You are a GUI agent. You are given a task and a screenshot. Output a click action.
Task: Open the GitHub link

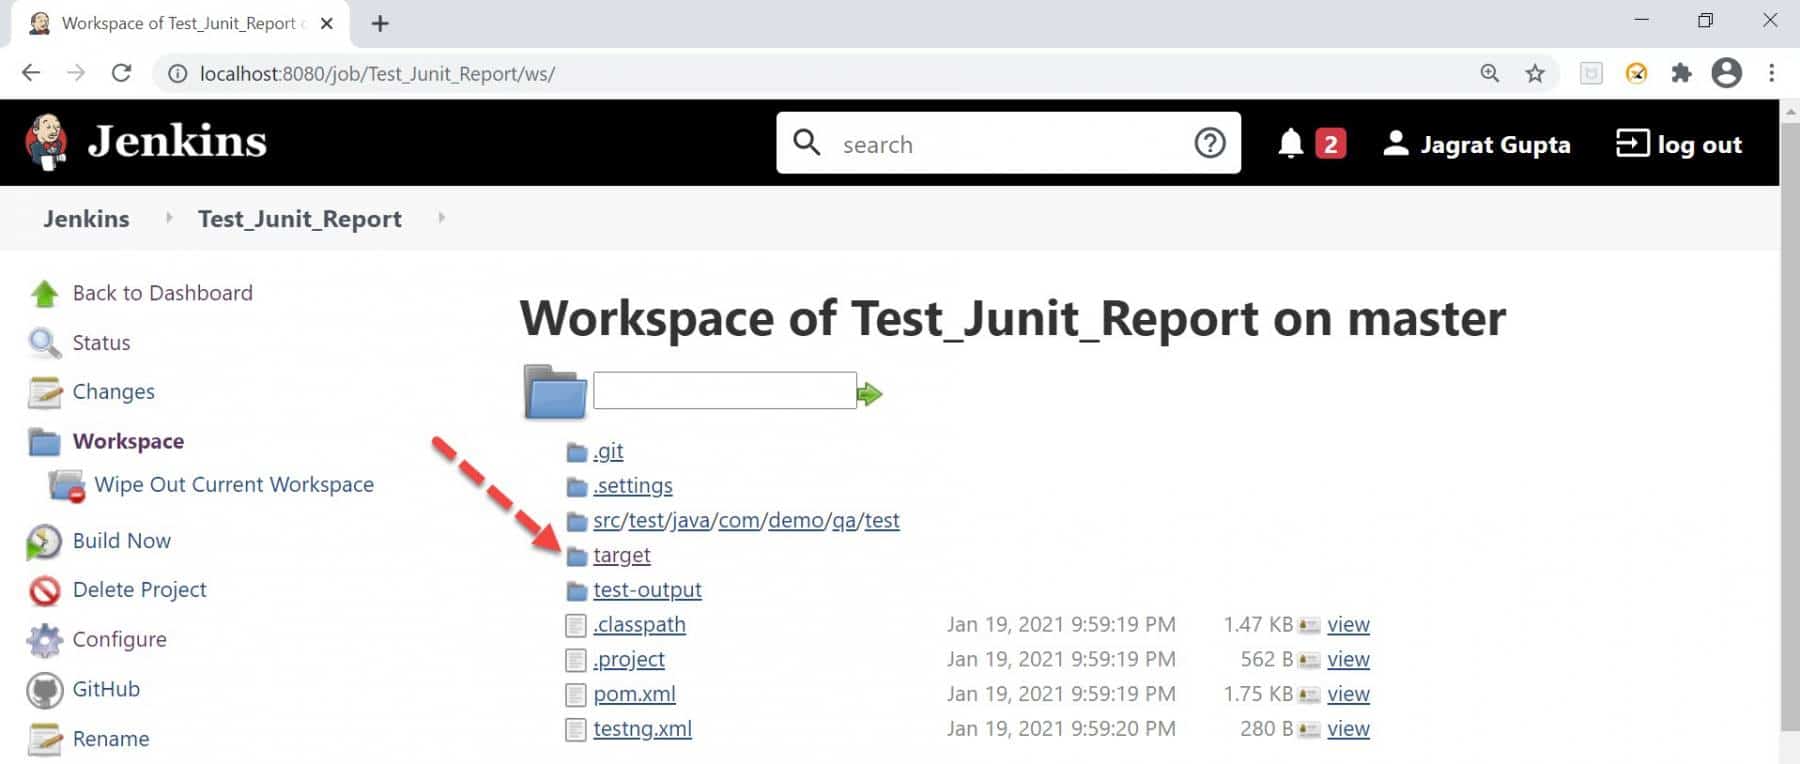(x=106, y=689)
